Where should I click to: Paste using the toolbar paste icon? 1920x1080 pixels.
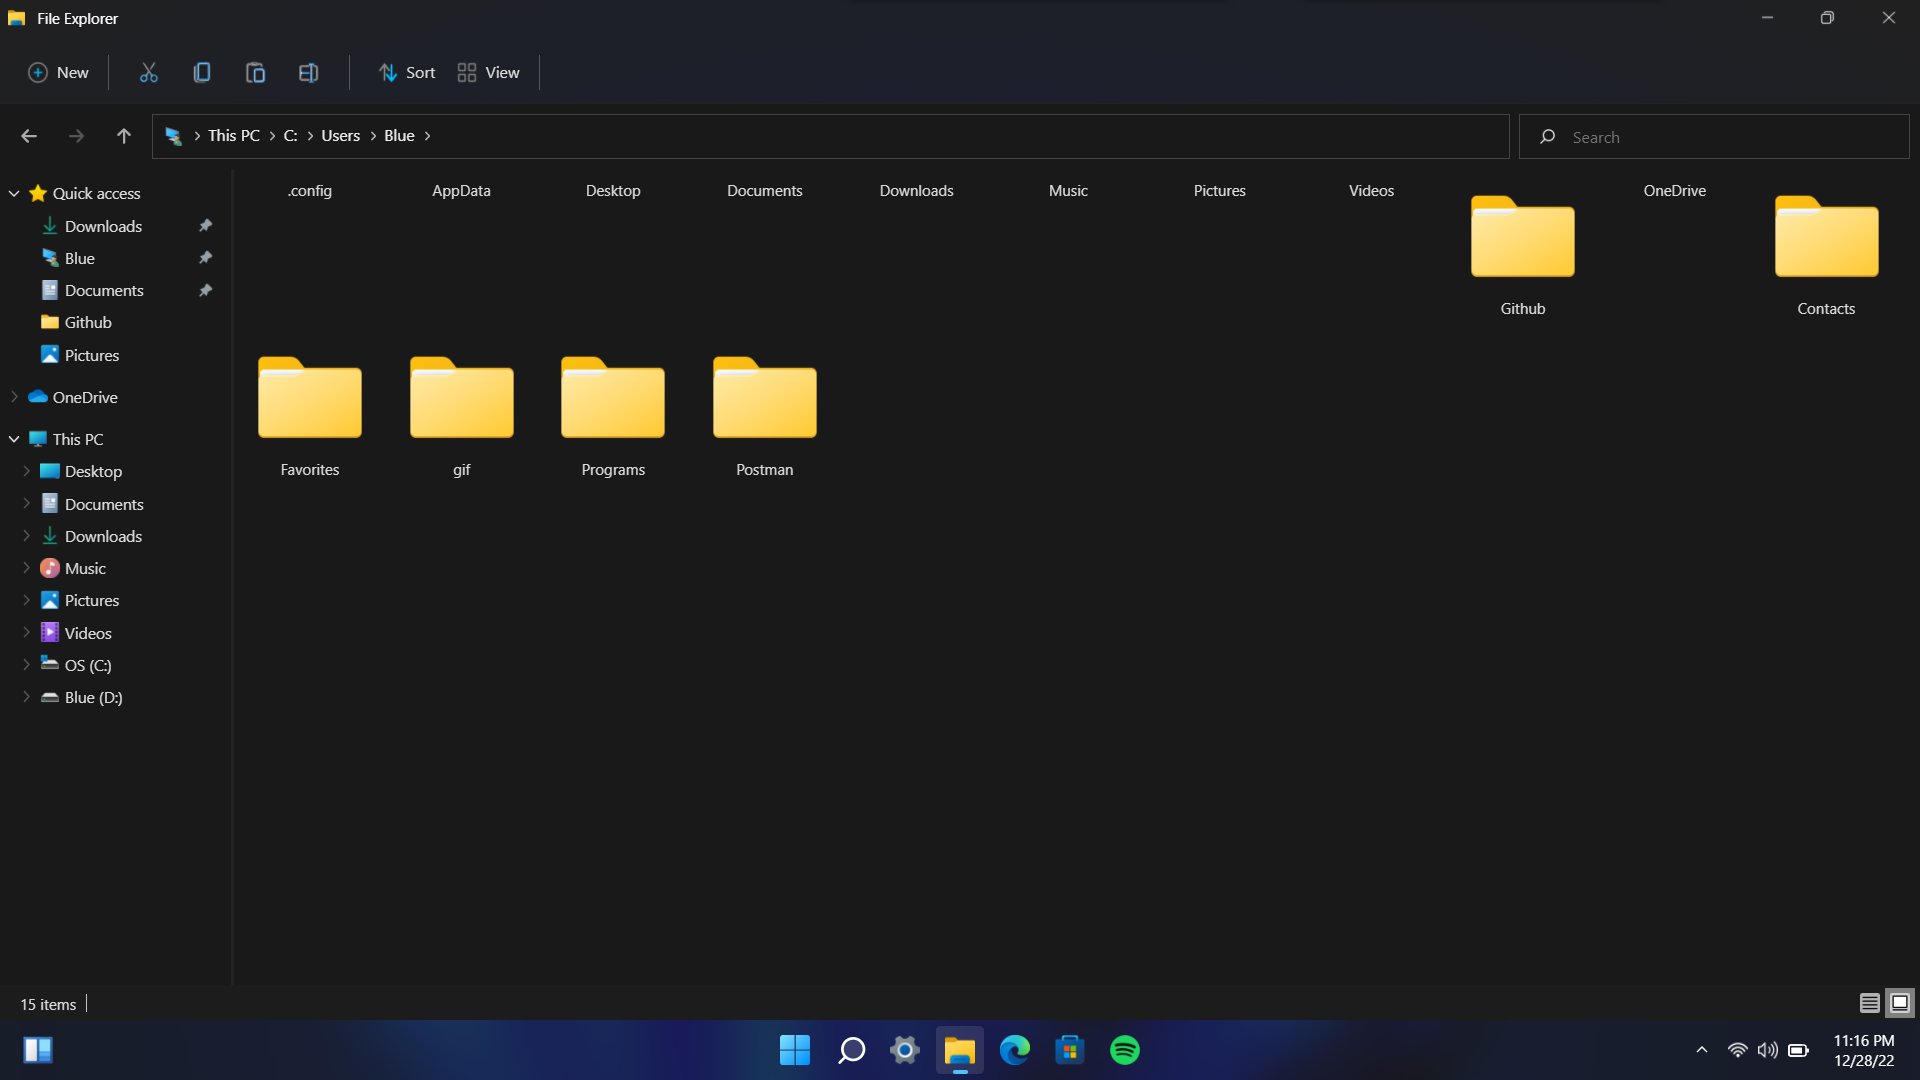coord(255,72)
